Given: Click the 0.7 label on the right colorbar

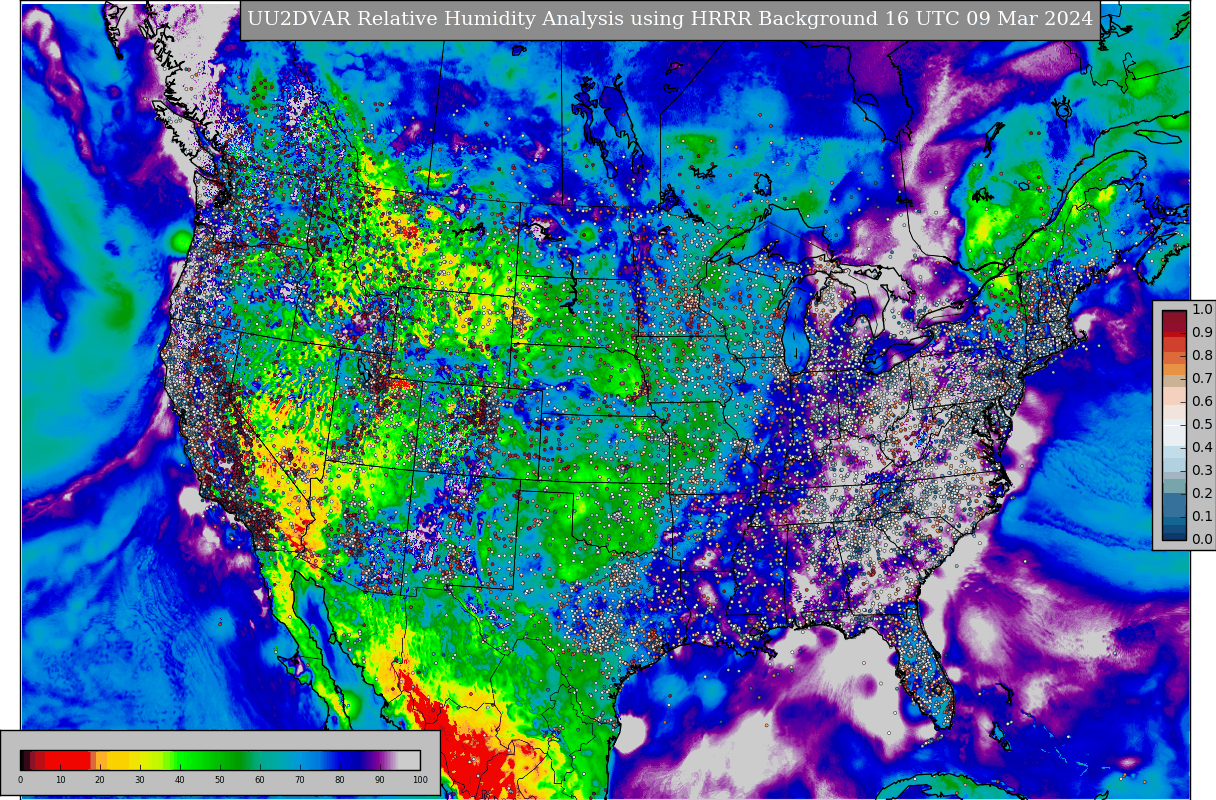Looking at the screenshot, I should click(x=1202, y=379).
